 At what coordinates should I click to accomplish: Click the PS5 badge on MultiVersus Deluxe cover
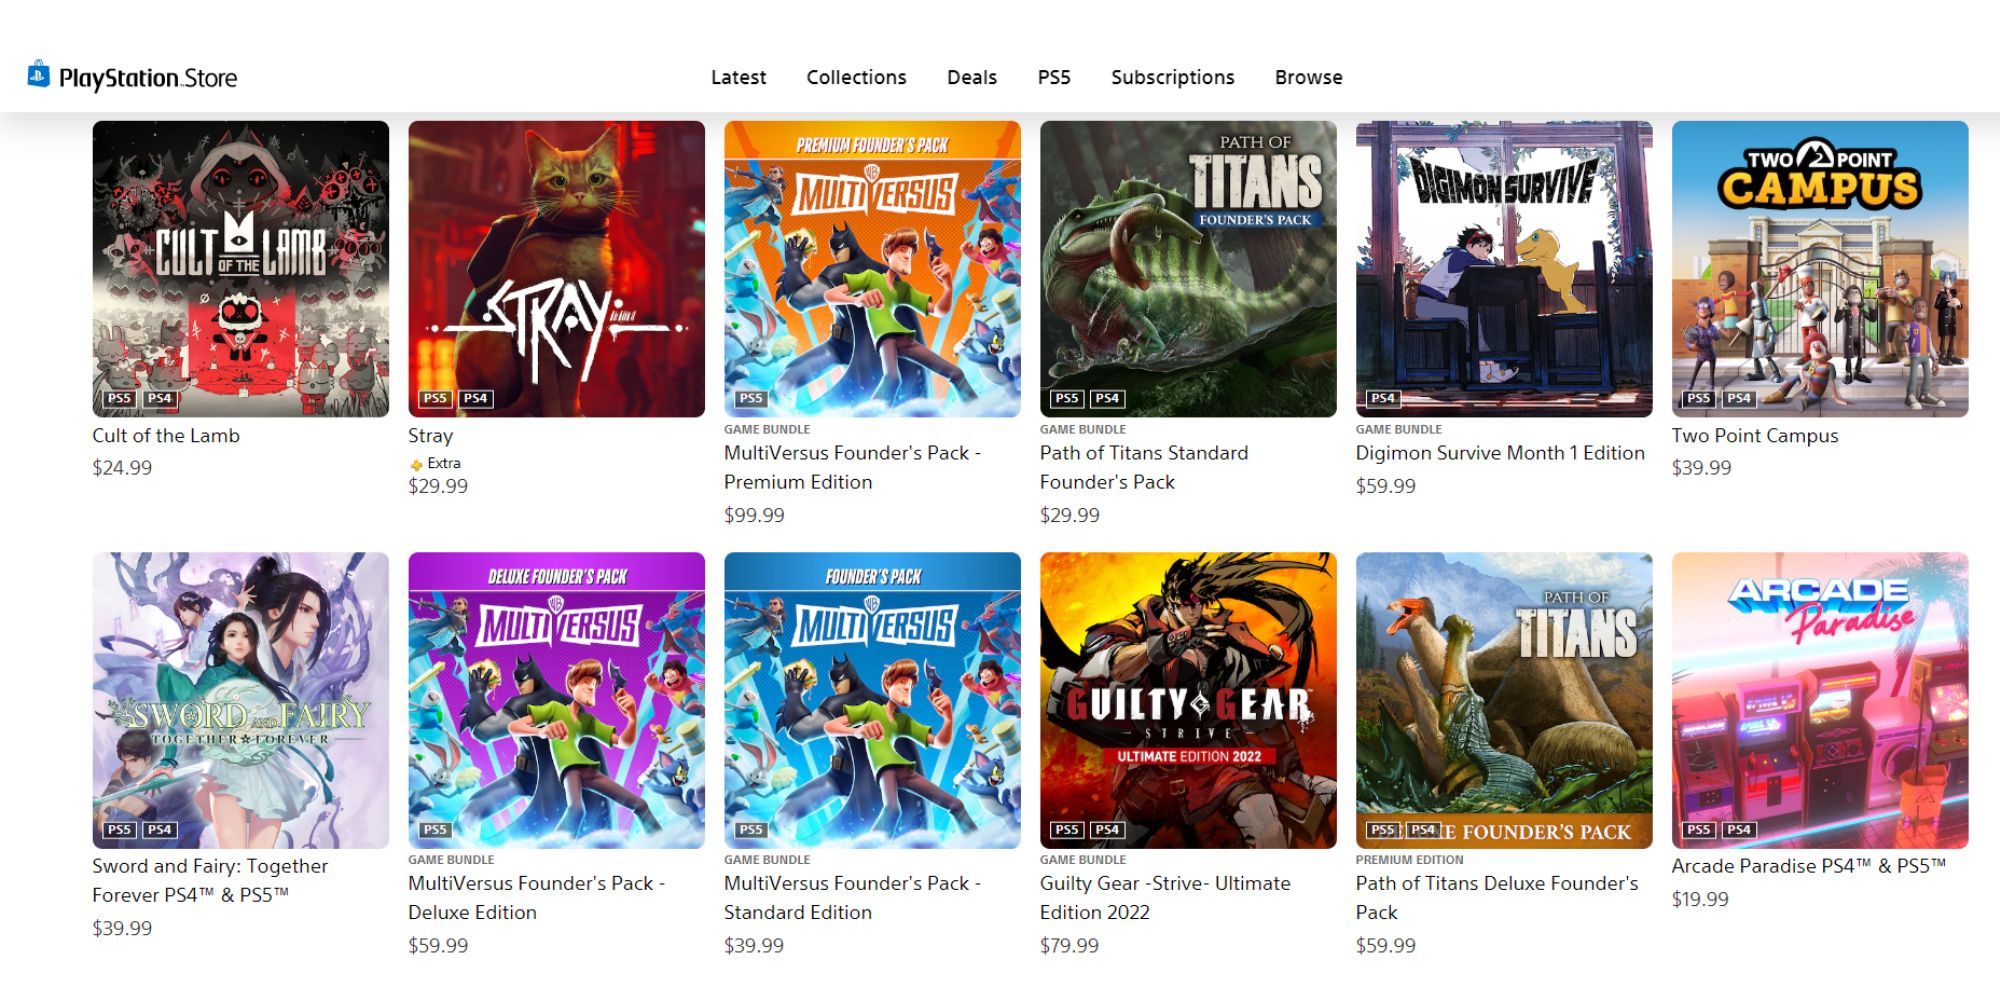(x=436, y=829)
